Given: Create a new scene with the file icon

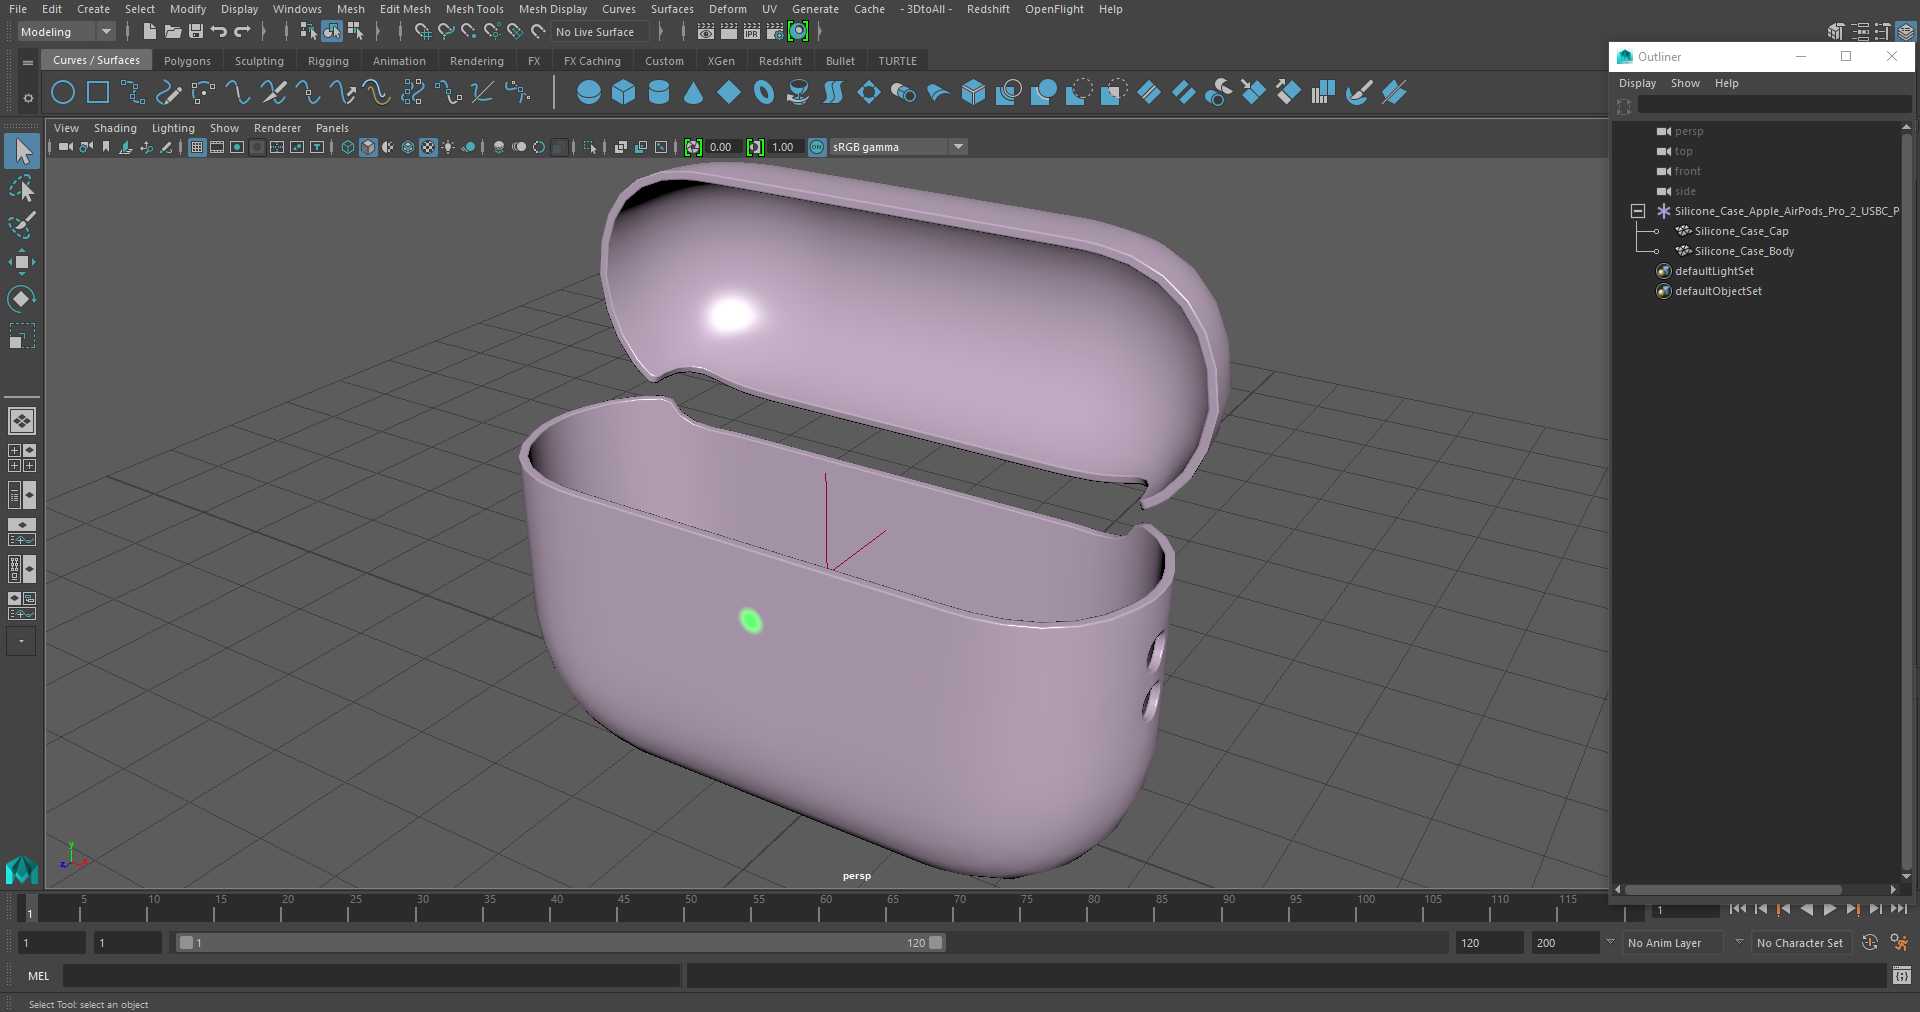Looking at the screenshot, I should point(149,32).
